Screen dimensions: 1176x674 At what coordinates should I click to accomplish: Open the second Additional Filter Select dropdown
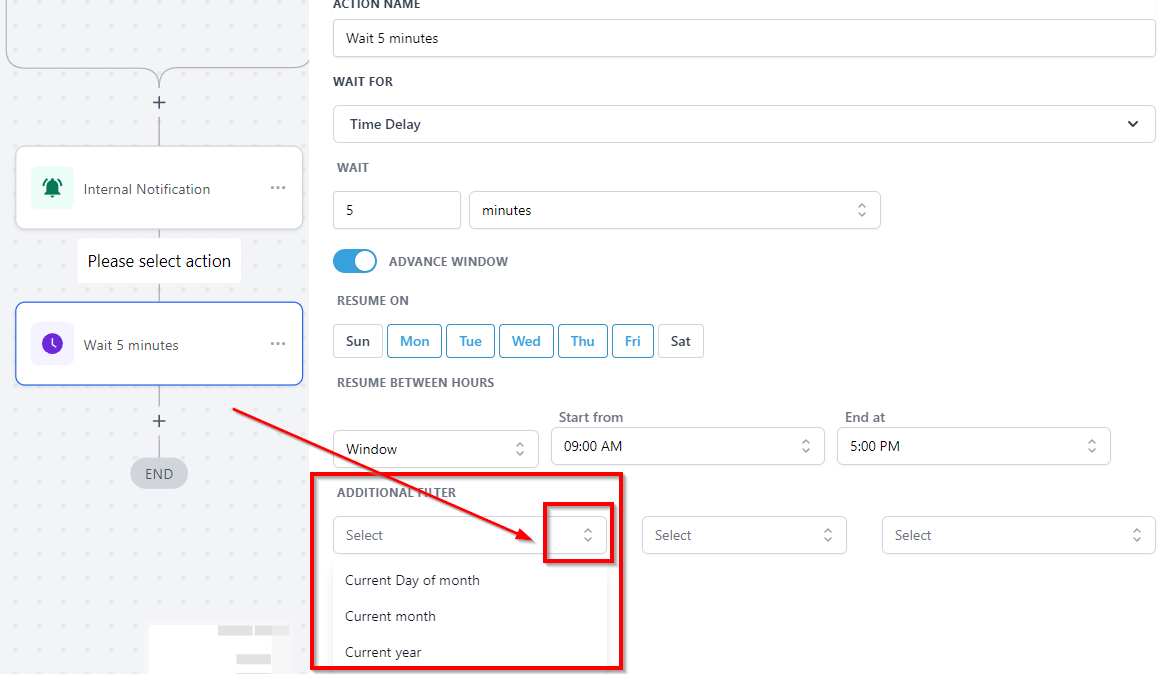click(744, 535)
